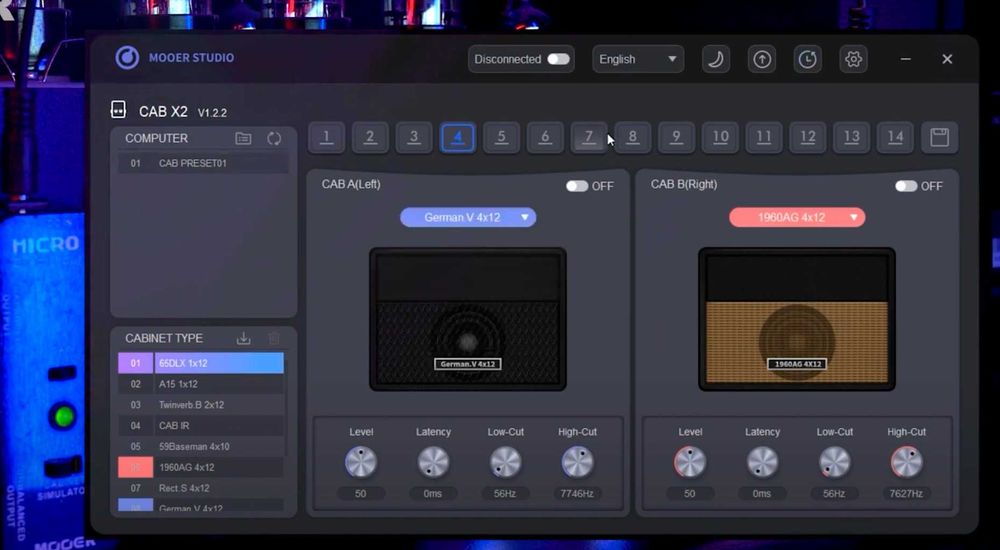Click CAB A Level value 50

[x=360, y=493]
